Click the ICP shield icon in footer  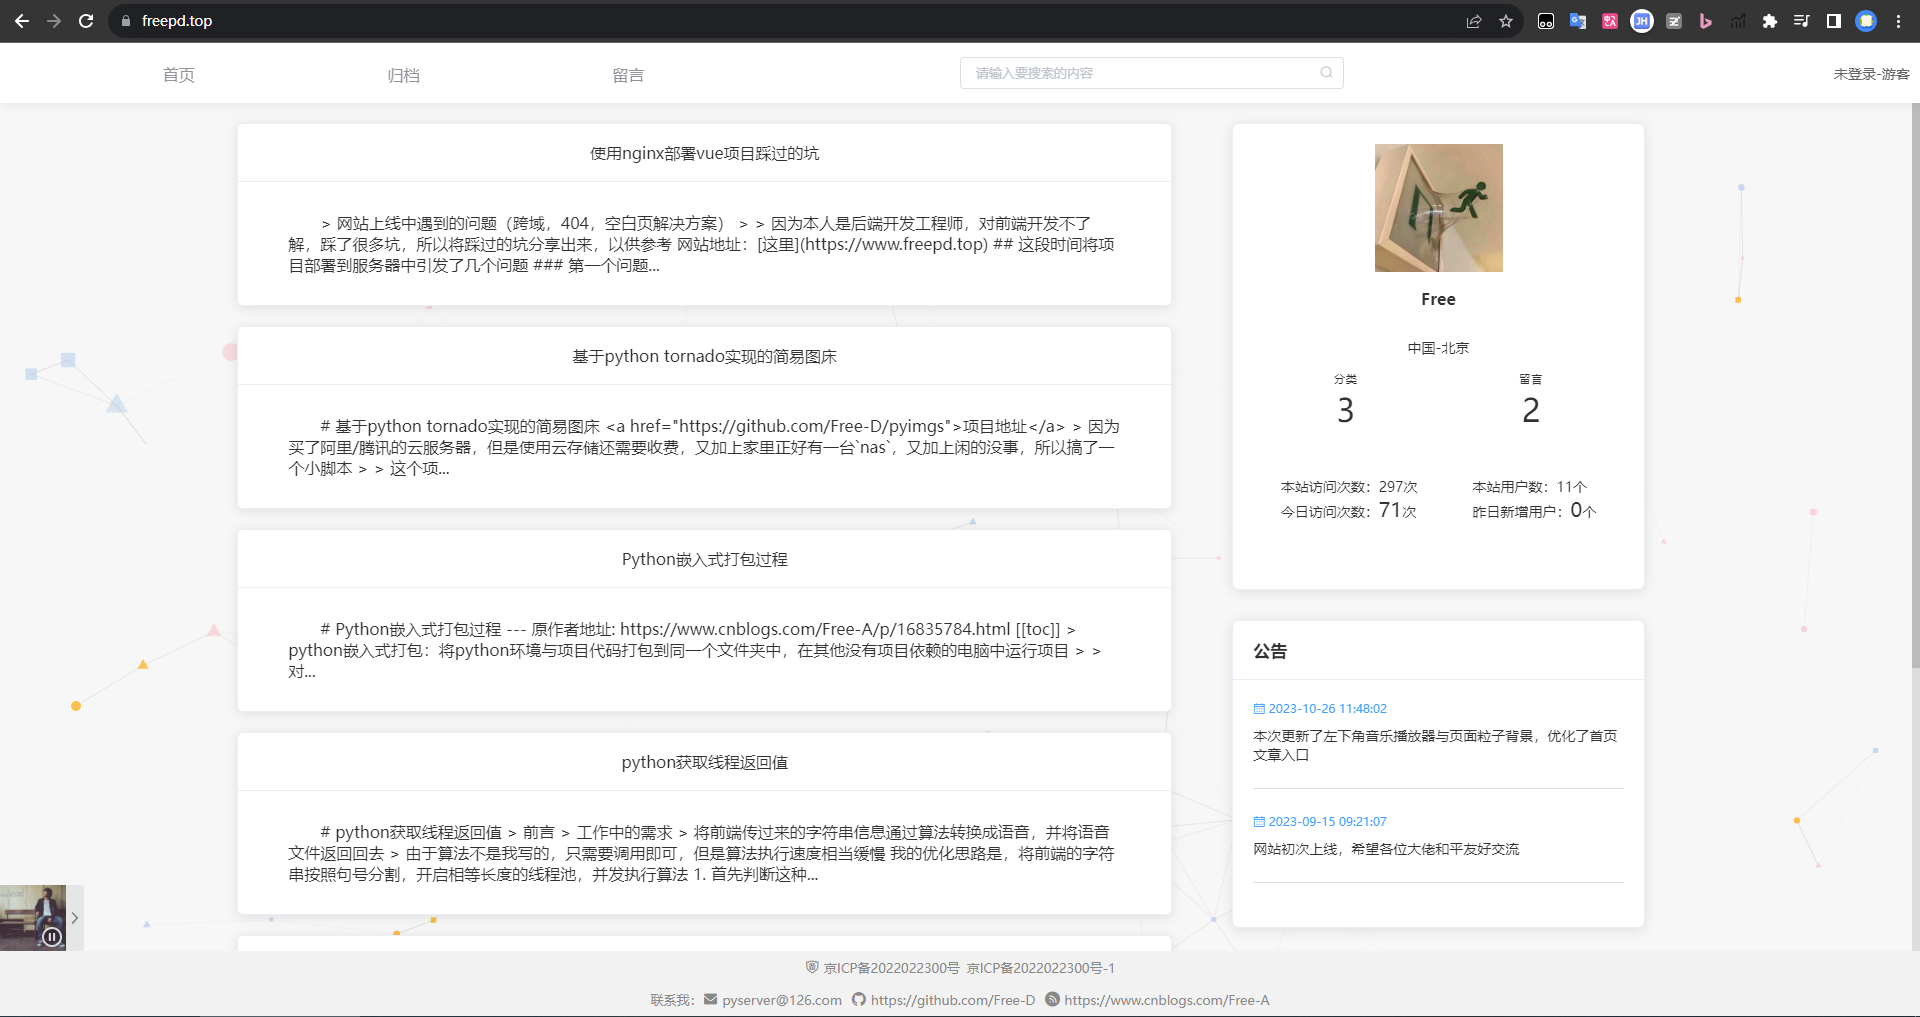[812, 967]
